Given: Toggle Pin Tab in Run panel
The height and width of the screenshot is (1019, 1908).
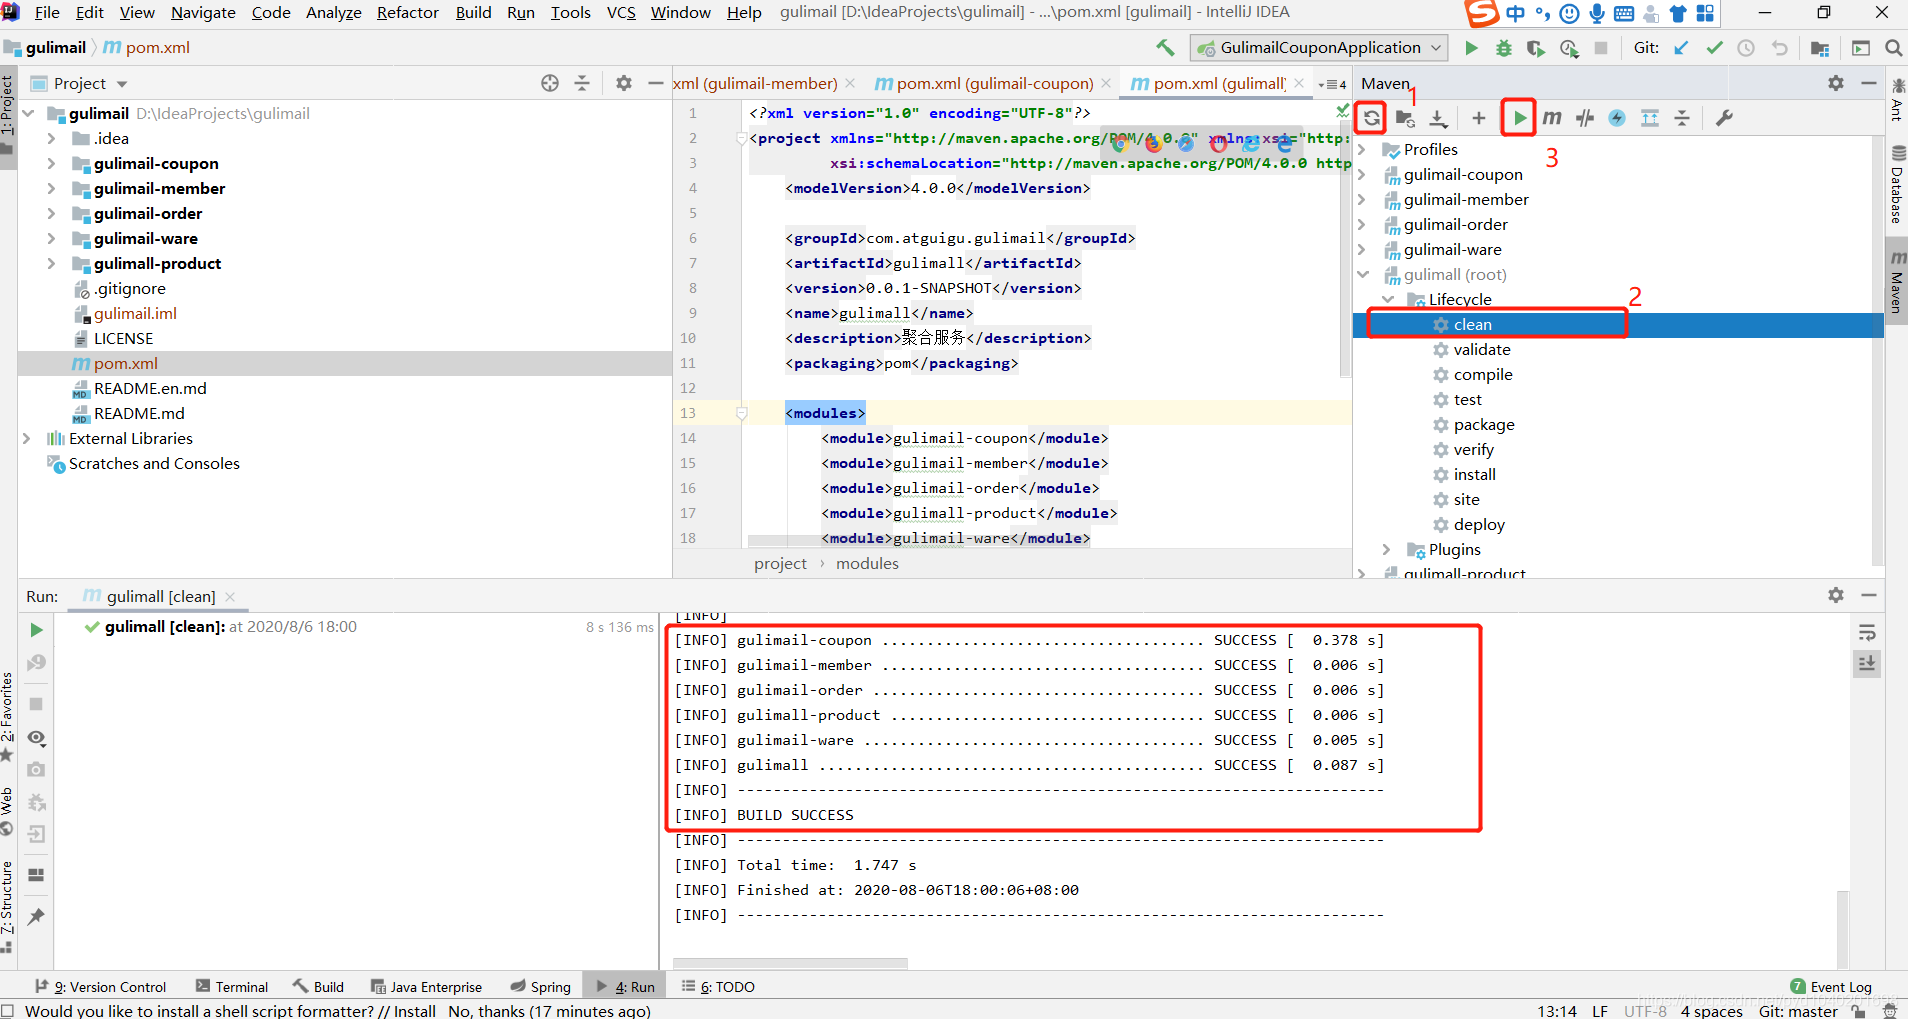Looking at the screenshot, I should click(36, 916).
